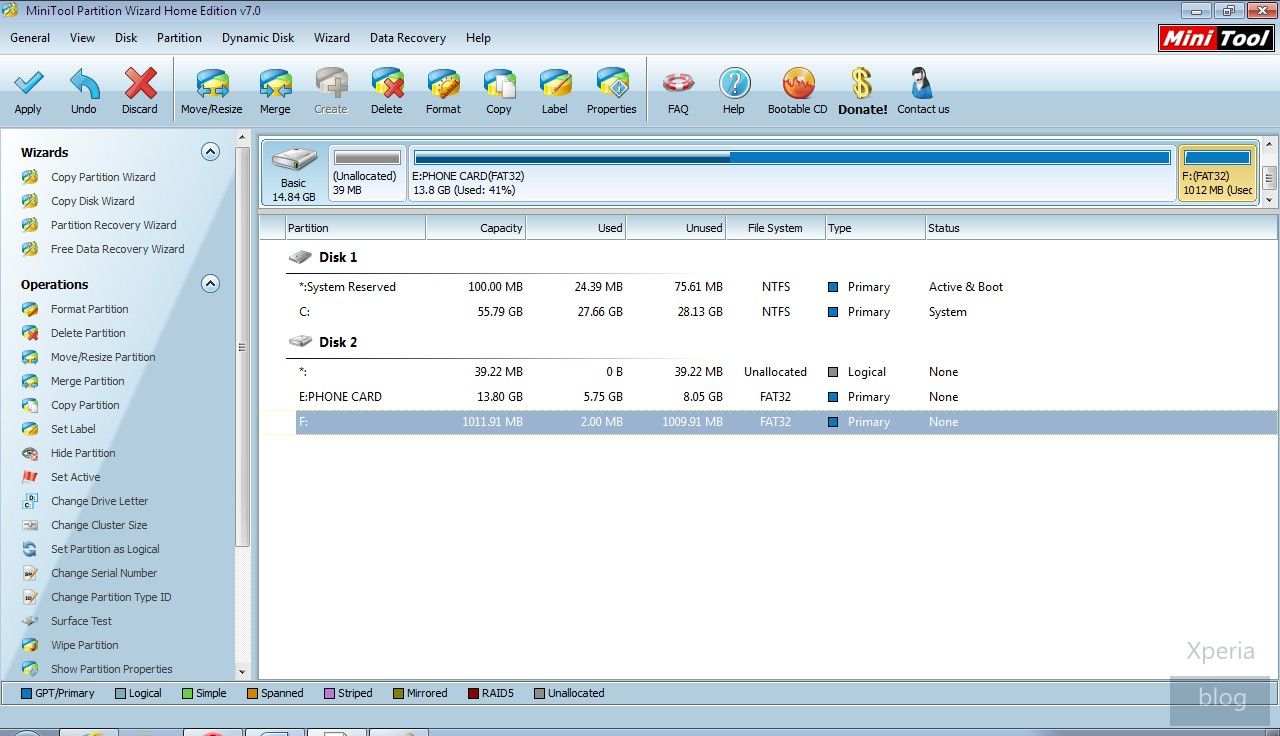This screenshot has height=736, width=1280.
Task: Select the C: partition row
Action: tap(768, 312)
